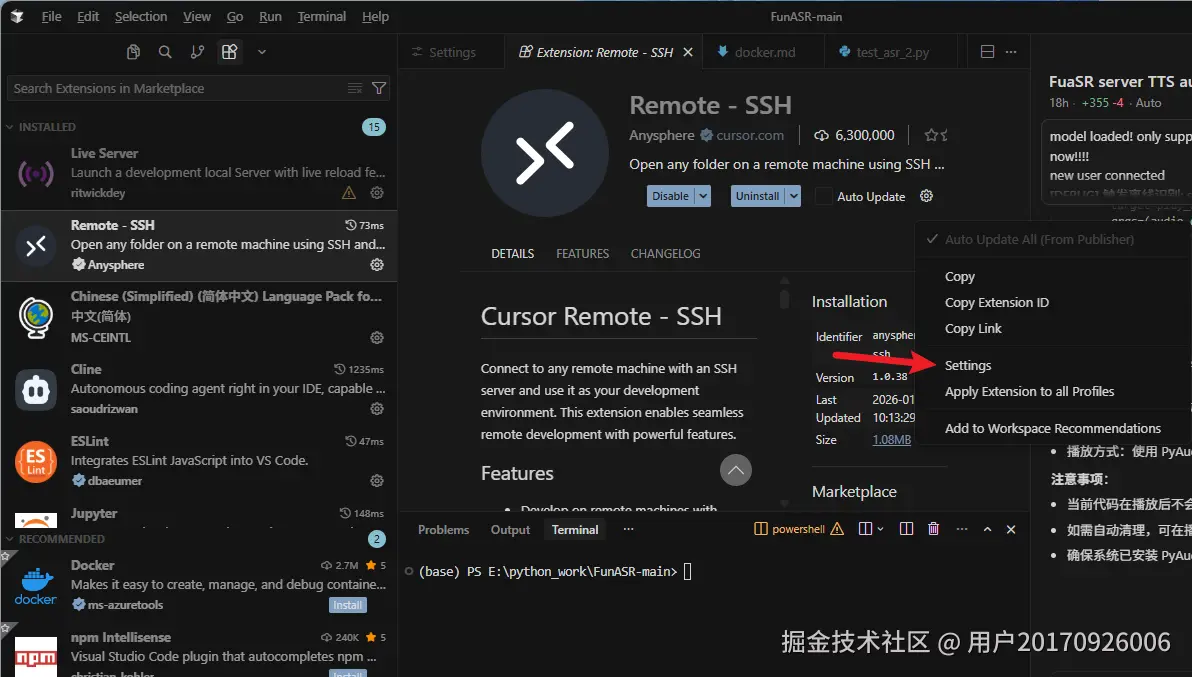Select the Extensions view icon
Viewport: 1192px width, 677px height.
(x=230, y=52)
